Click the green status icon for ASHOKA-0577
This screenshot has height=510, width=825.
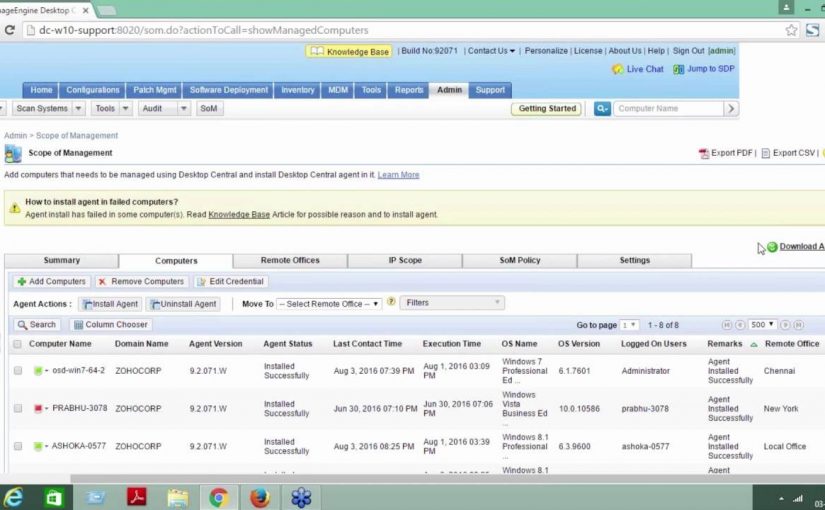point(38,446)
